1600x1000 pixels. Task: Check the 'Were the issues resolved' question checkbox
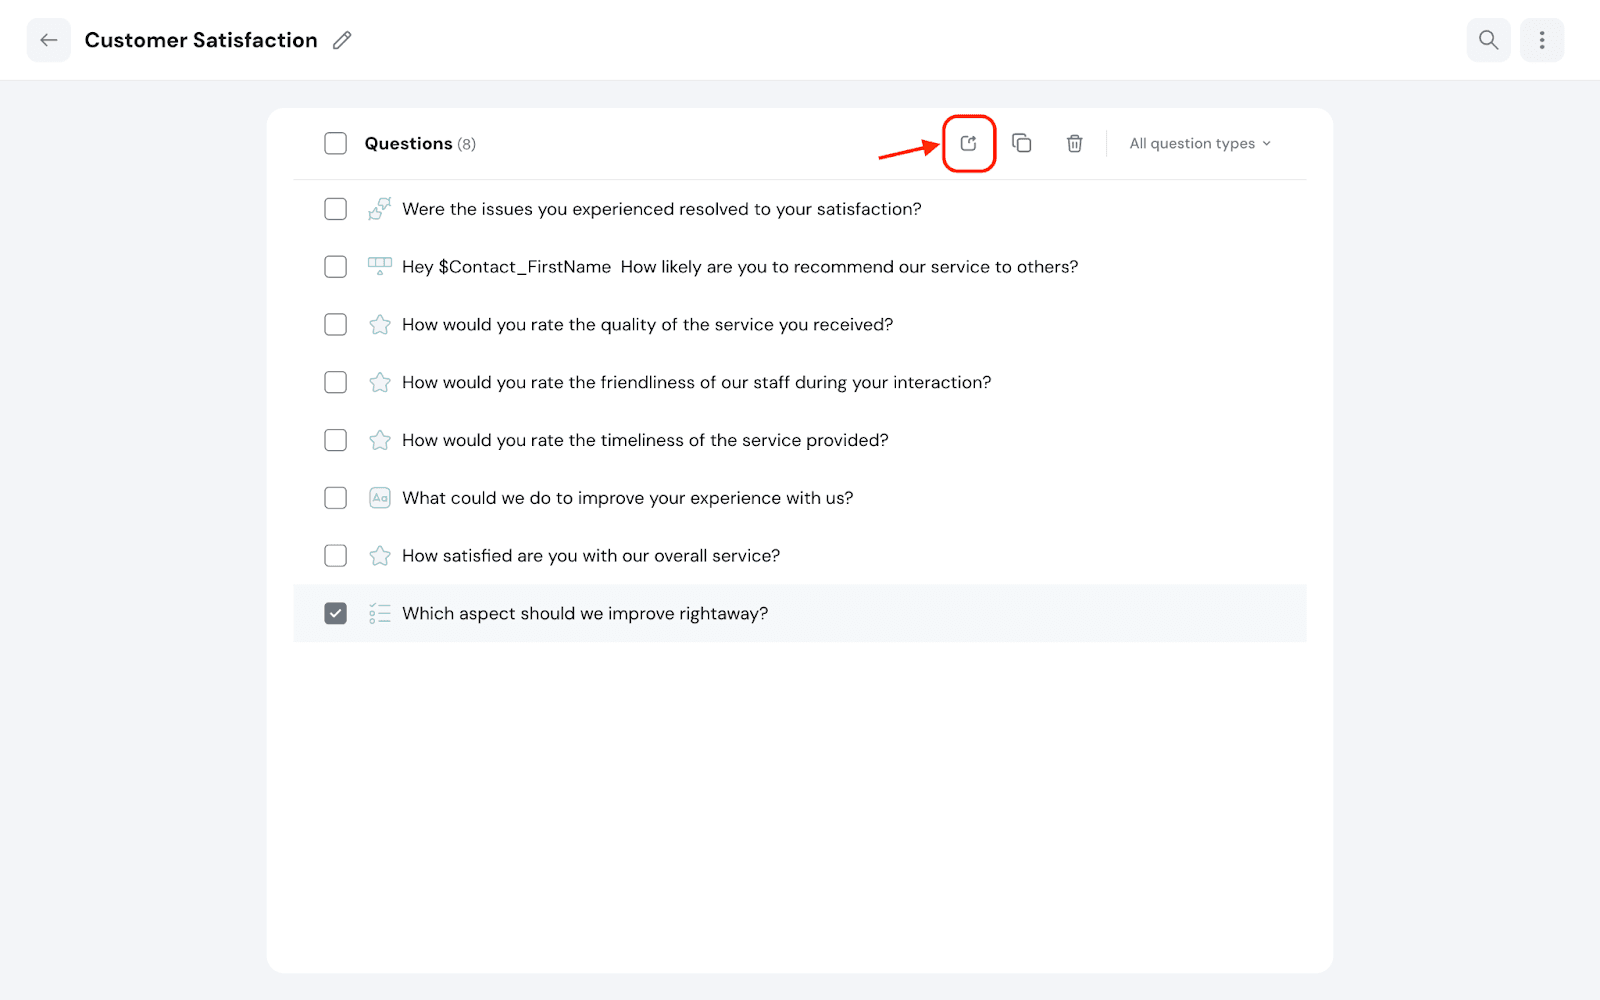pyautogui.click(x=335, y=209)
